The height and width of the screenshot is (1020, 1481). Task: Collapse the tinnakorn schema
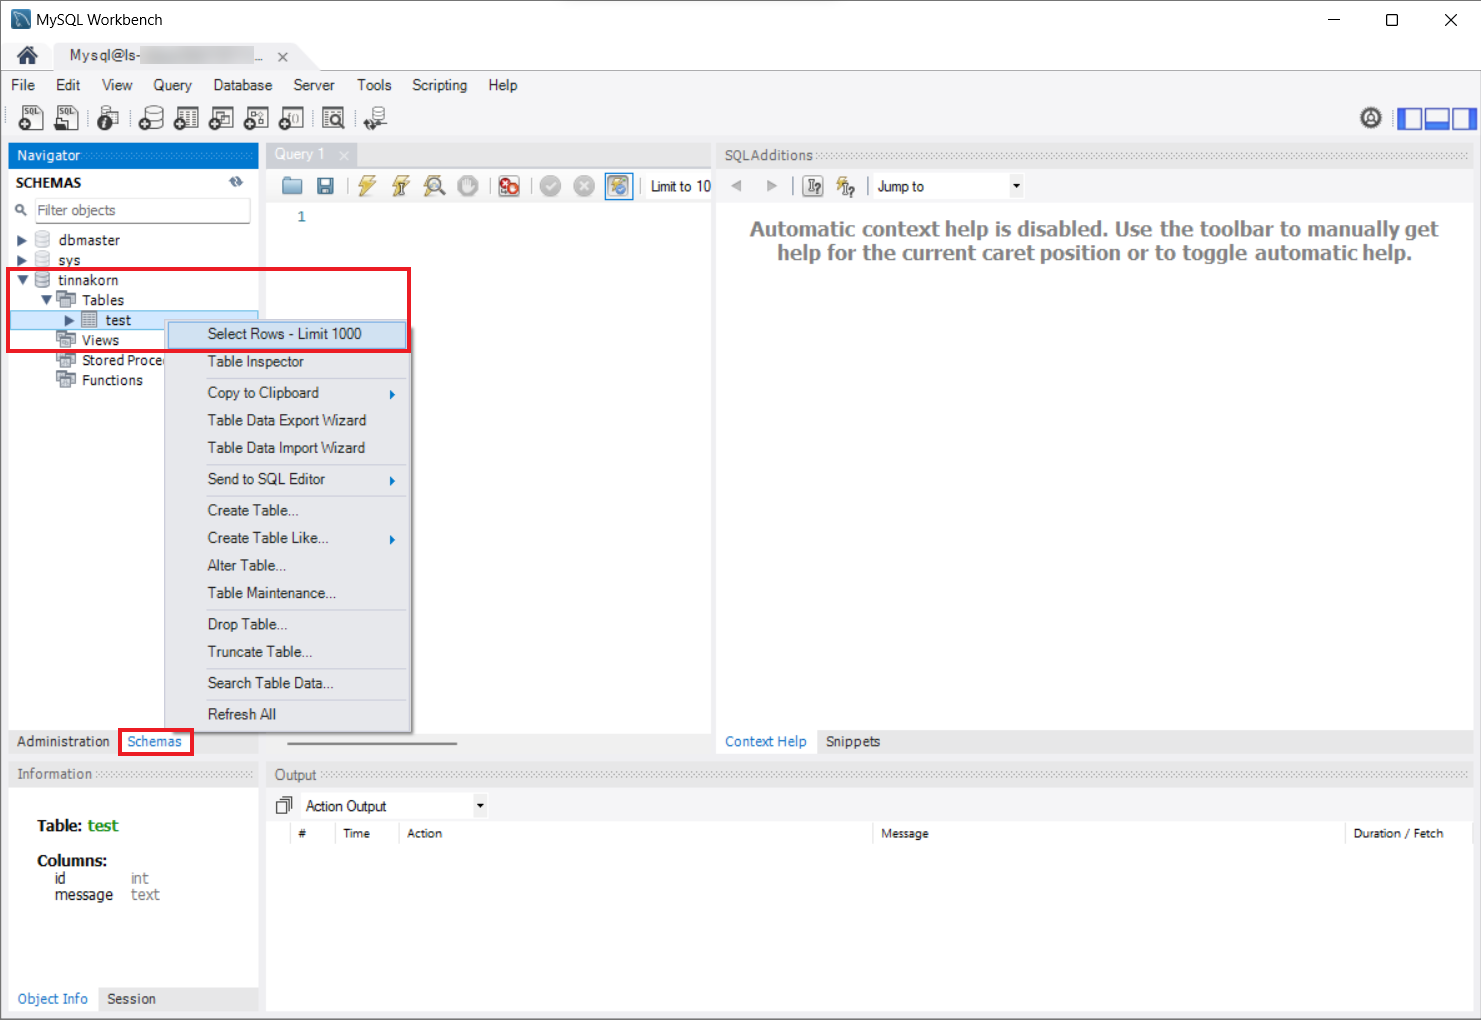click(x=22, y=280)
